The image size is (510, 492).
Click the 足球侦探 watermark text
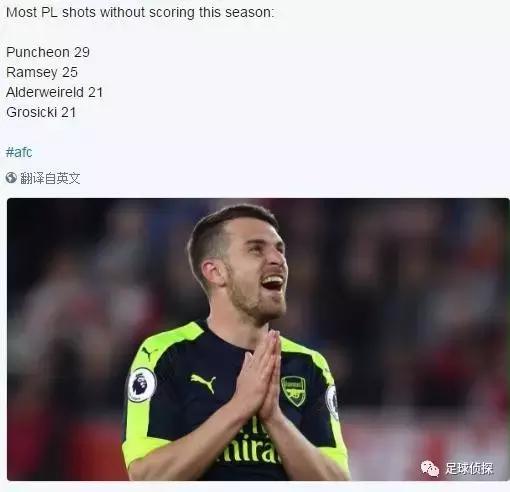469,468
